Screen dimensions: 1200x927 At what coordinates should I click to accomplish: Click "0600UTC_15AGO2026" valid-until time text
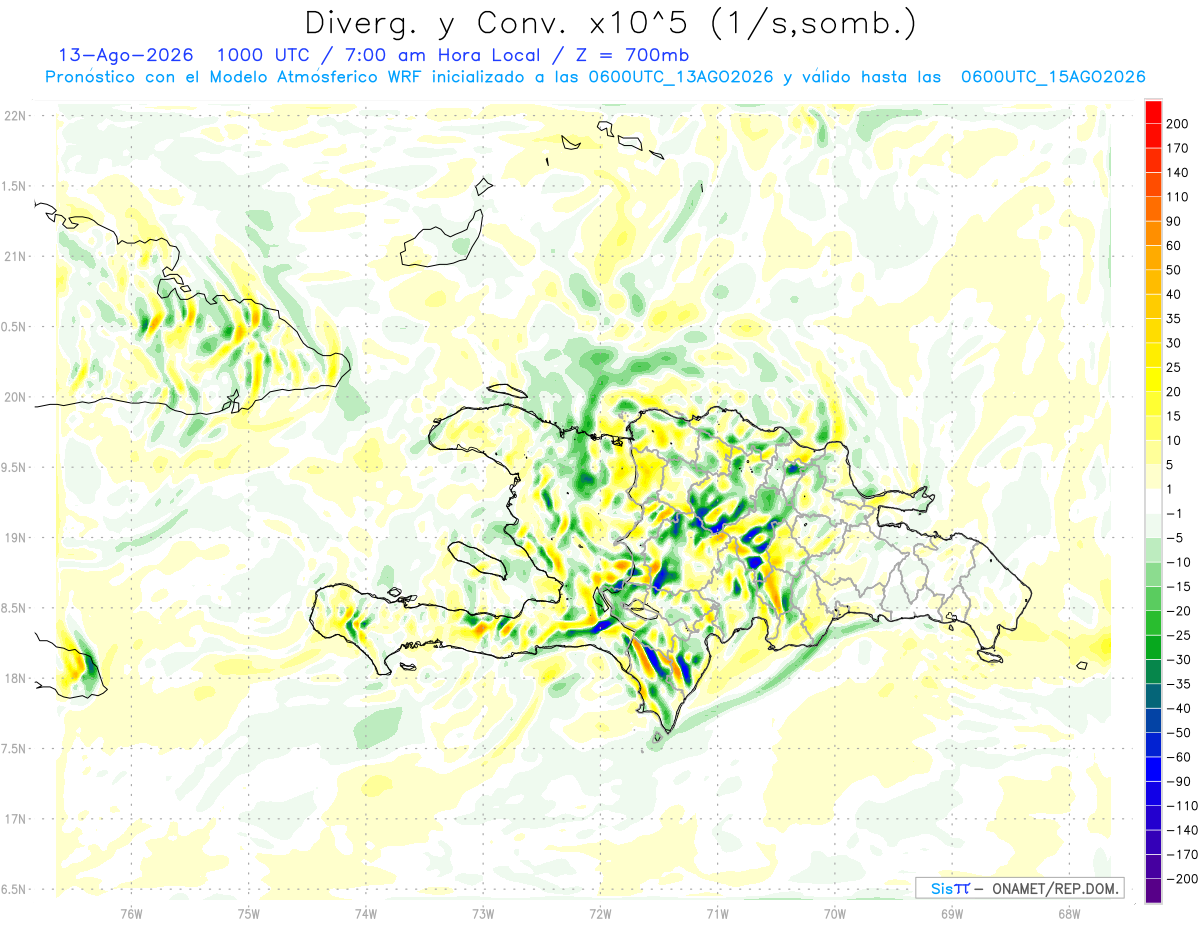(x=1053, y=77)
